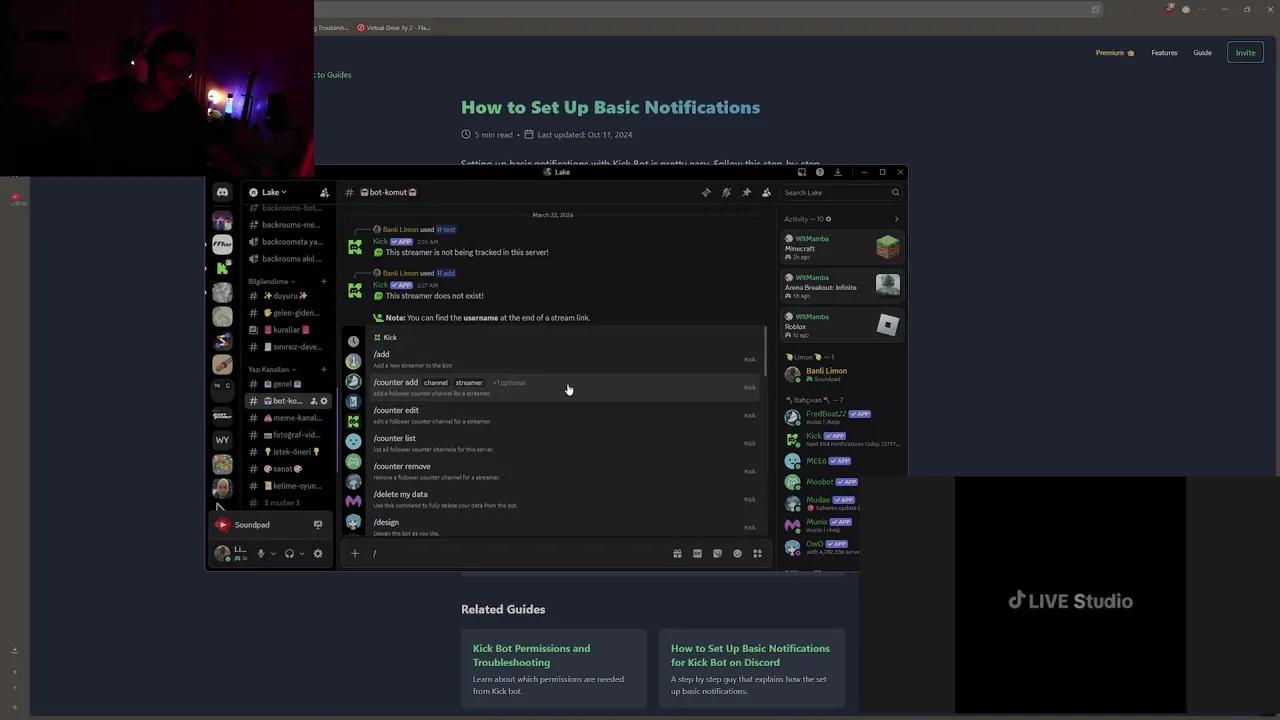Open the Moobot member profile
The width and height of the screenshot is (1280, 720).
[820, 482]
